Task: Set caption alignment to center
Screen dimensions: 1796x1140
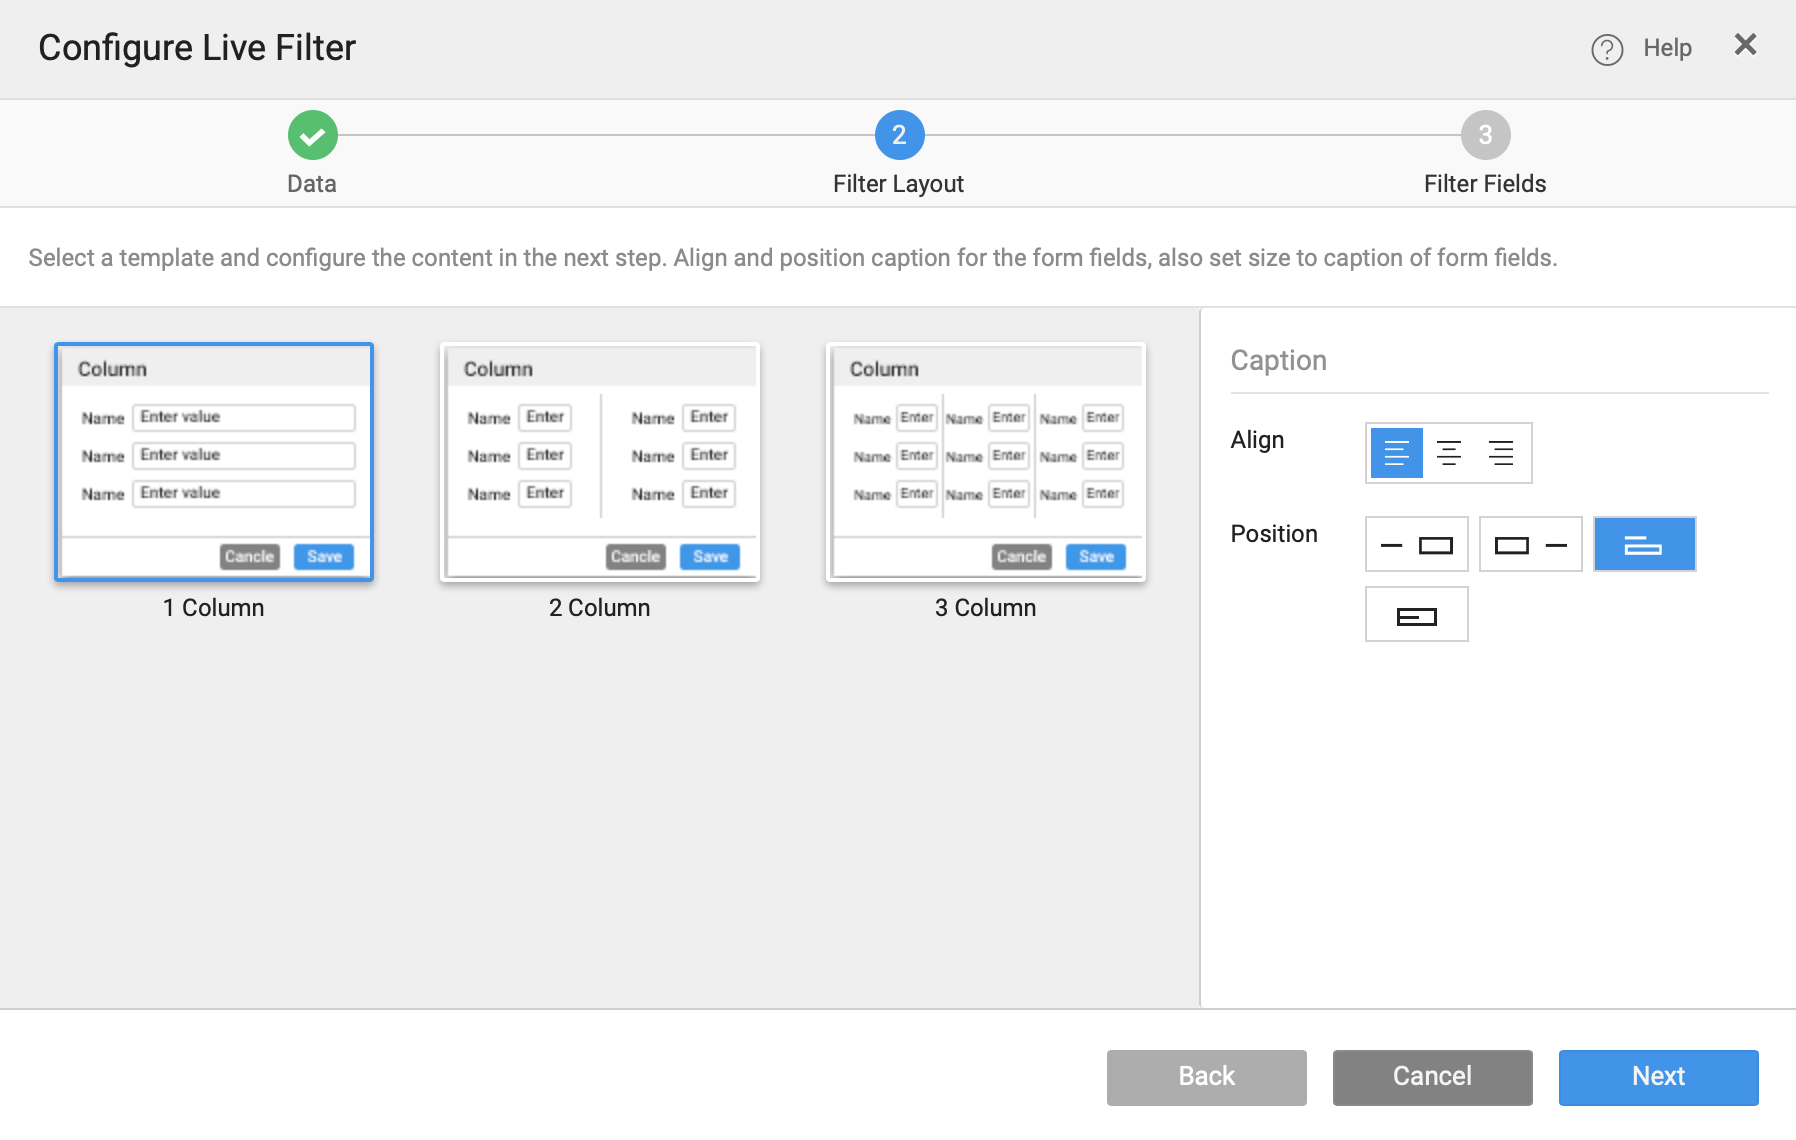Action: (1448, 453)
